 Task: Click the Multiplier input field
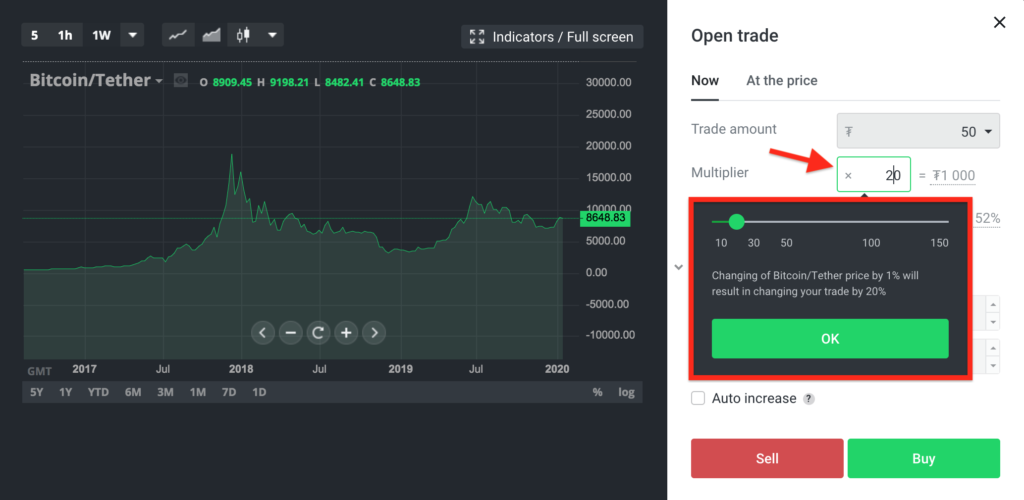[x=874, y=174]
